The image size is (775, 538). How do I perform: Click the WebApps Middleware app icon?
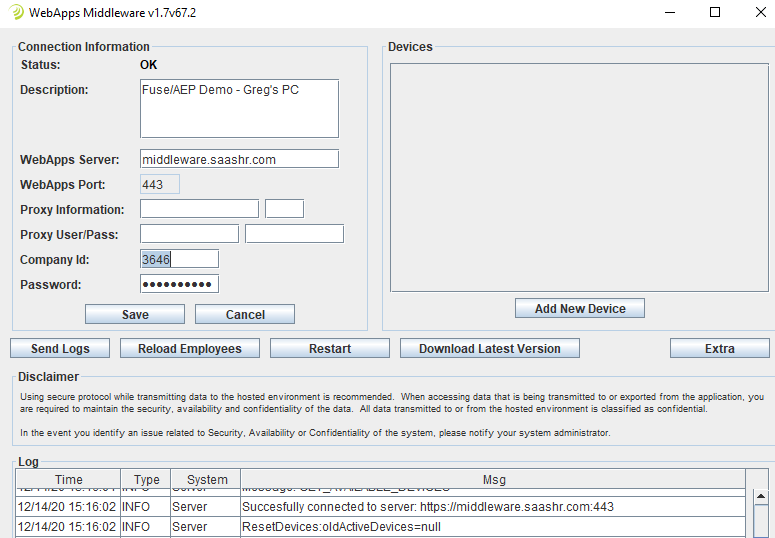point(17,13)
